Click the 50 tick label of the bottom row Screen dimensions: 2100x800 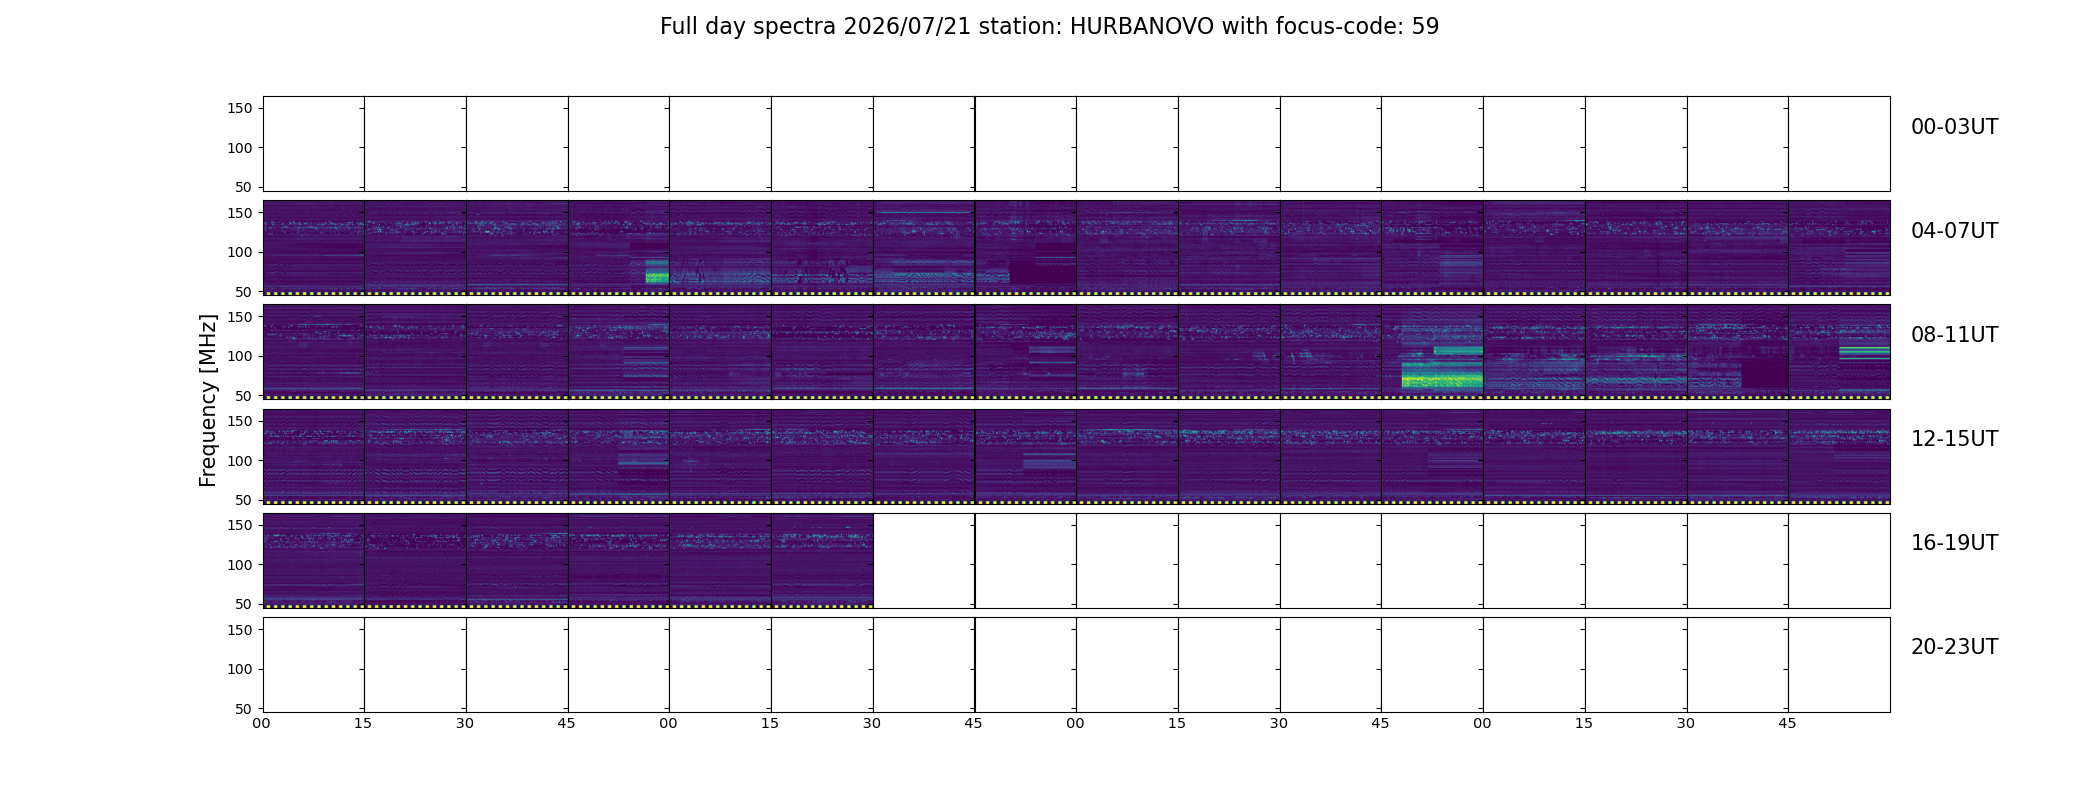click(244, 708)
